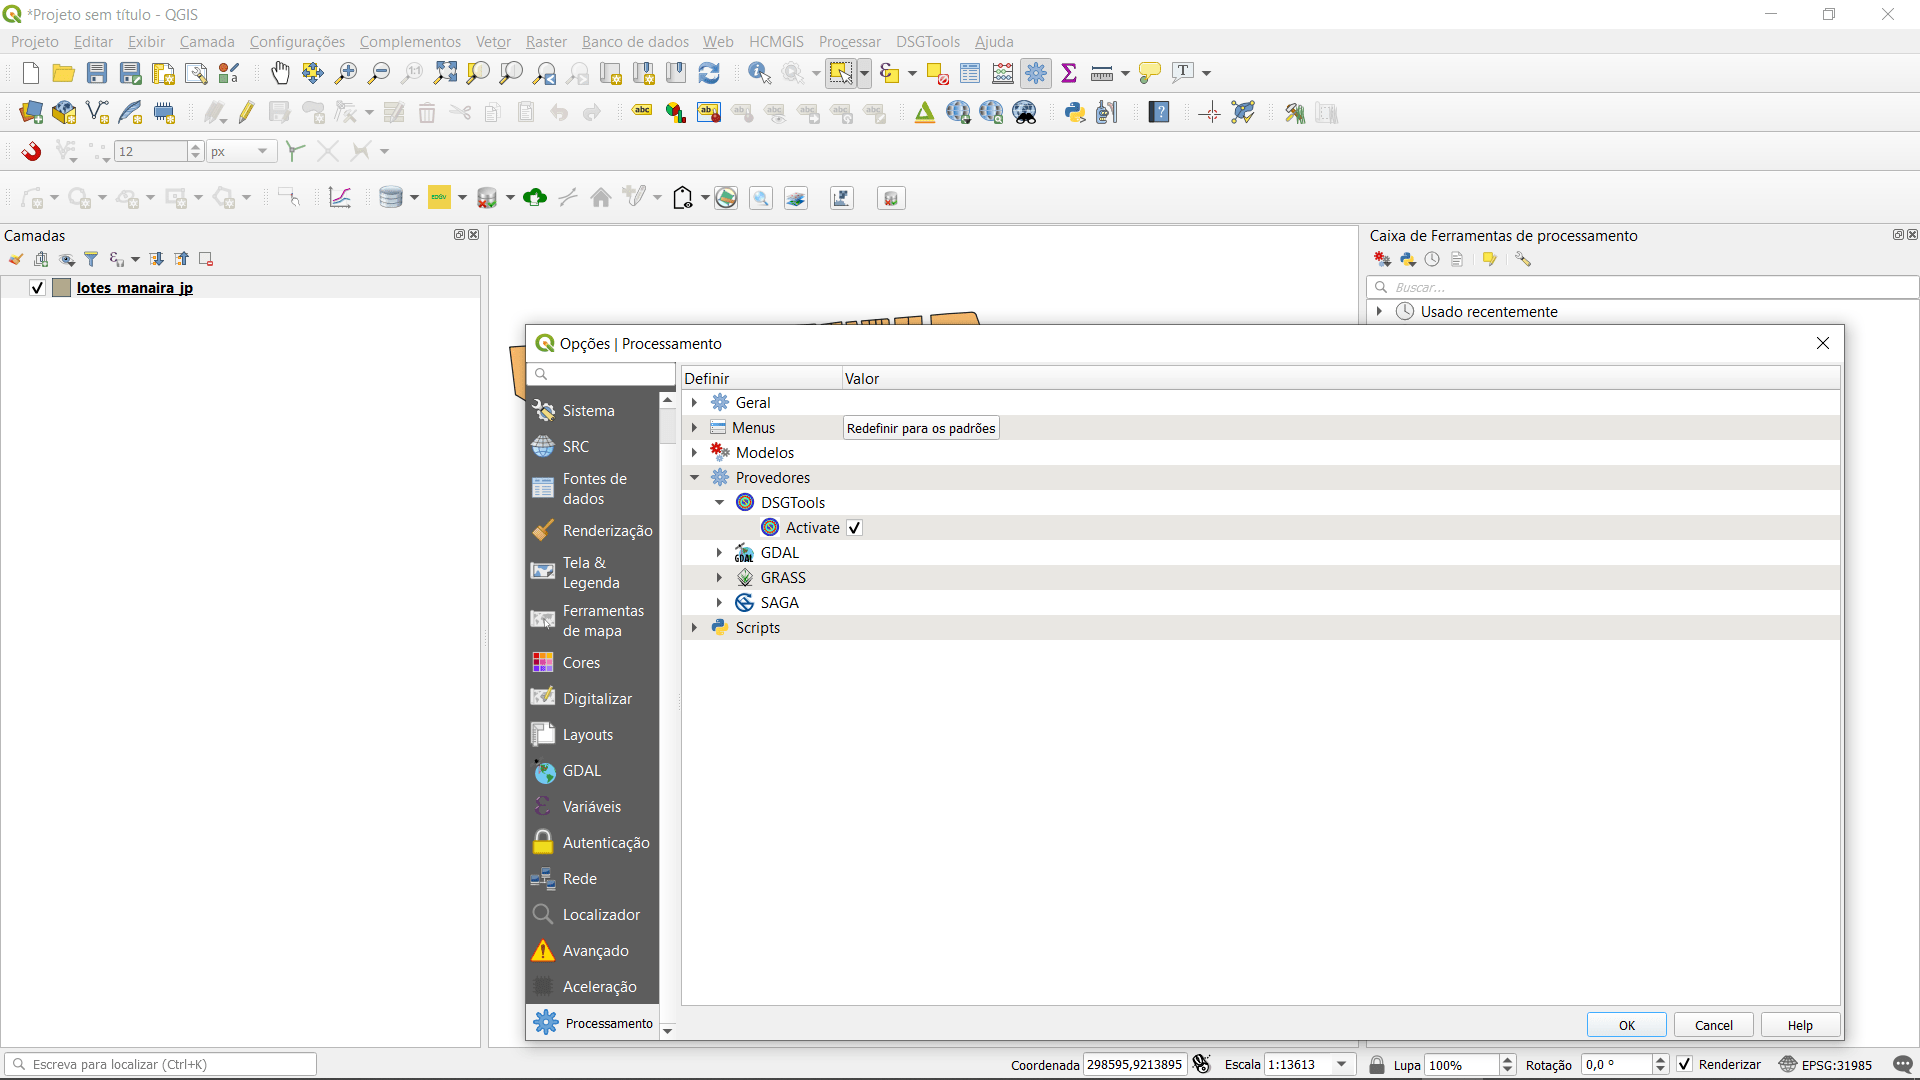This screenshot has height=1080, width=1920.
Task: Expand the GDAL provider node
Action: [719, 553]
